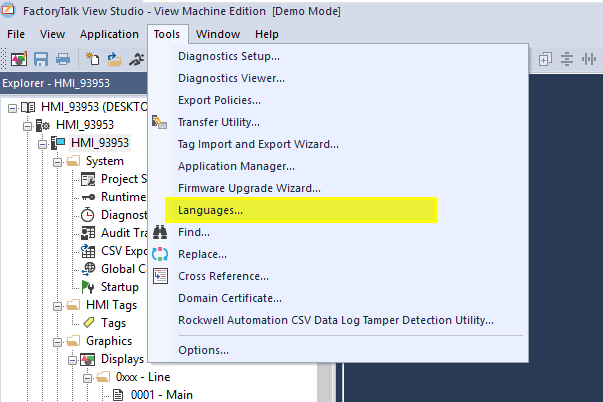Open the Window menu
The height and width of the screenshot is (402, 603).
[x=218, y=34]
